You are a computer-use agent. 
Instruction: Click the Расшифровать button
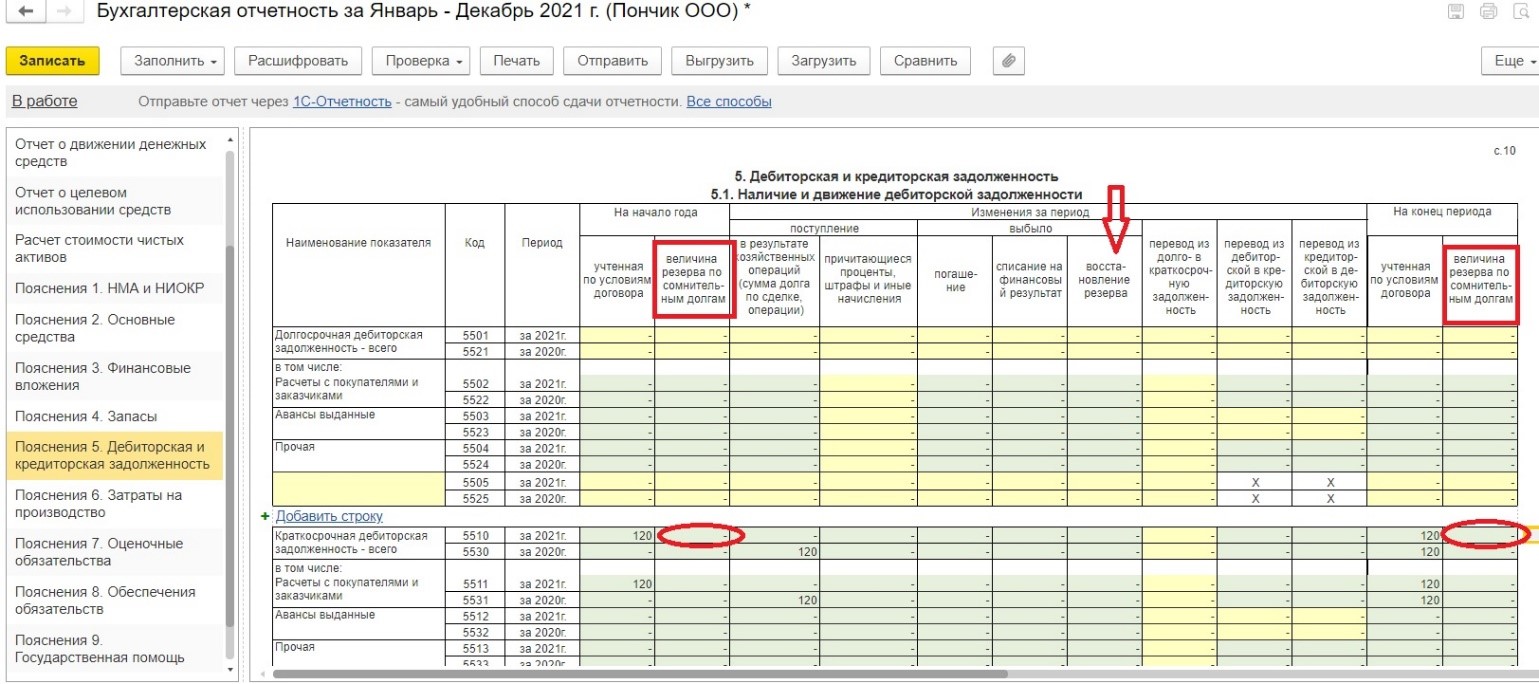(x=298, y=61)
